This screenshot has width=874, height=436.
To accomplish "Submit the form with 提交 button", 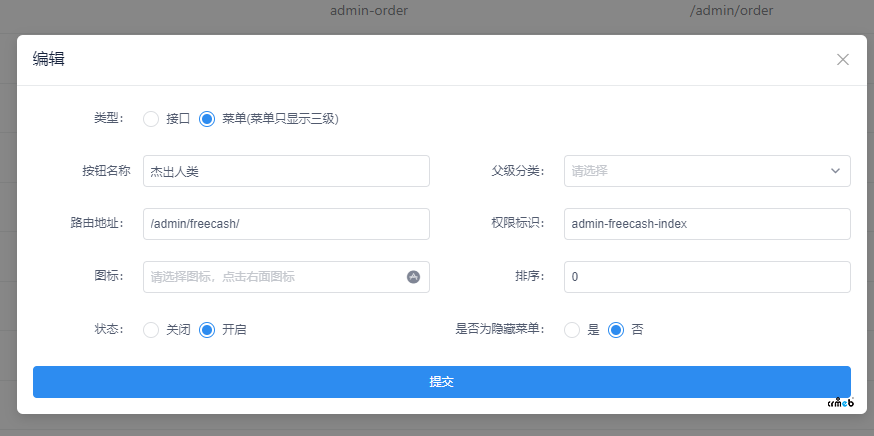I will click(441, 382).
